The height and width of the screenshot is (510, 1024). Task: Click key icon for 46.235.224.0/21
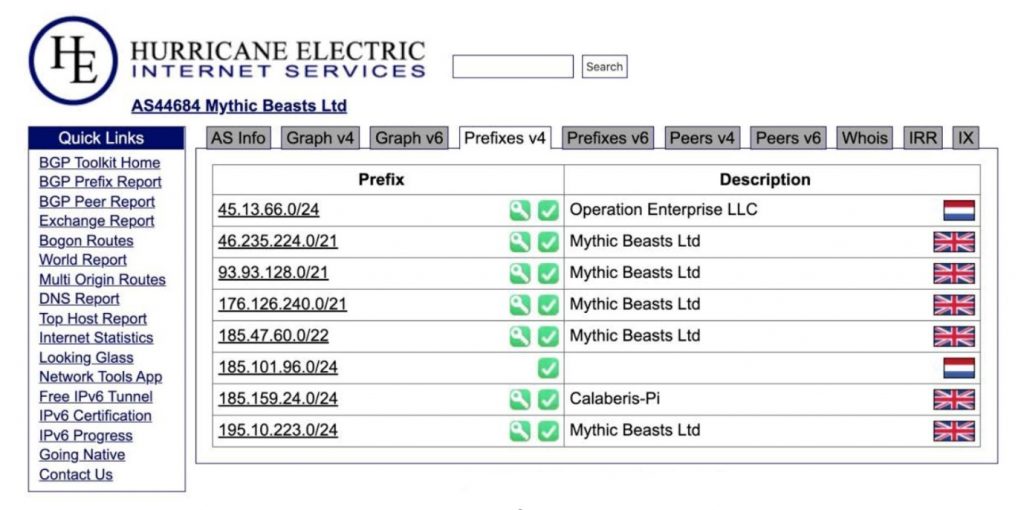point(520,242)
